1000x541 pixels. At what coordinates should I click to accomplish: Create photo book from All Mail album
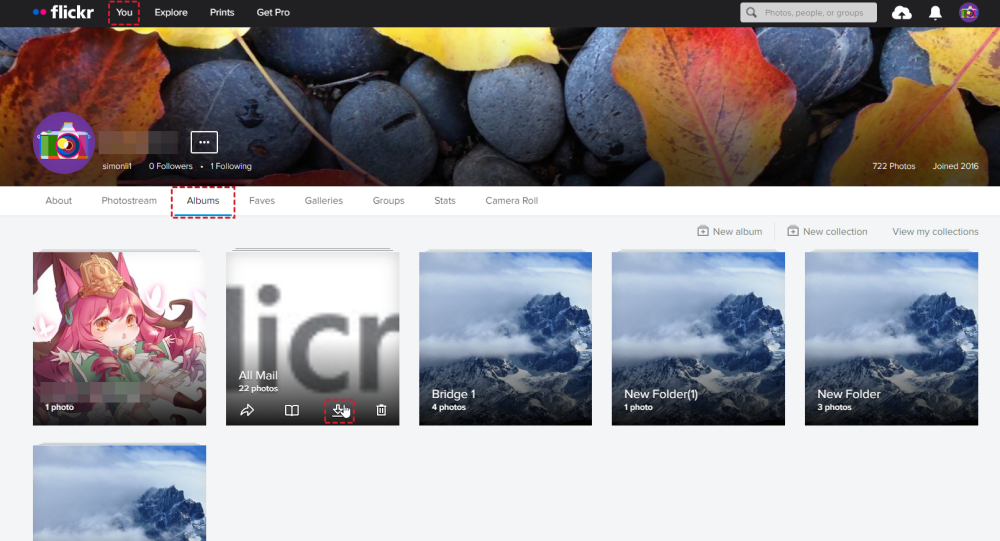[291, 410]
